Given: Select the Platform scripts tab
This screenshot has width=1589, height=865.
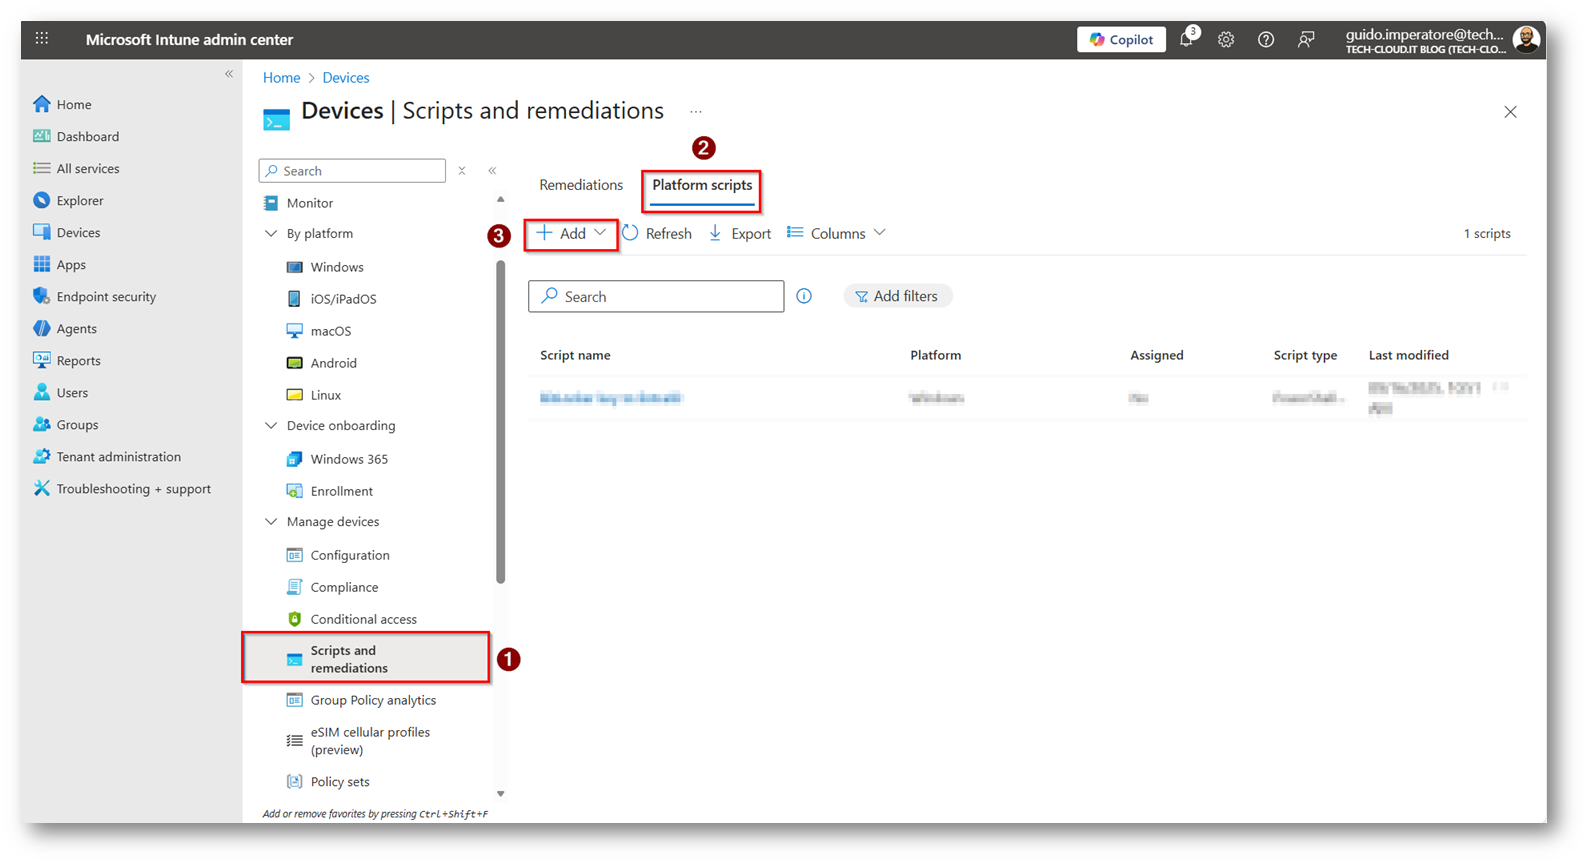Looking at the screenshot, I should (x=702, y=186).
